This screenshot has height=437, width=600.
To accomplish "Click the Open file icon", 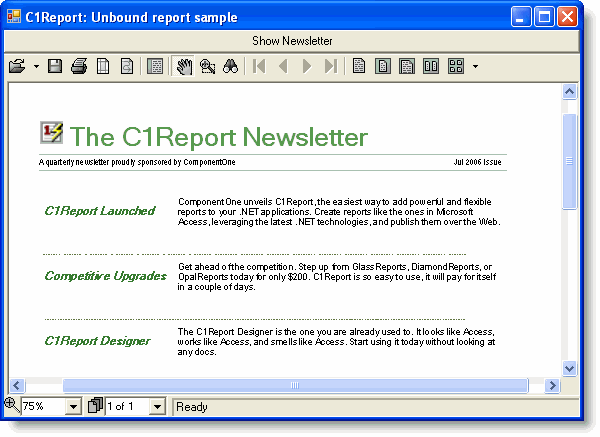I will tap(17, 66).
